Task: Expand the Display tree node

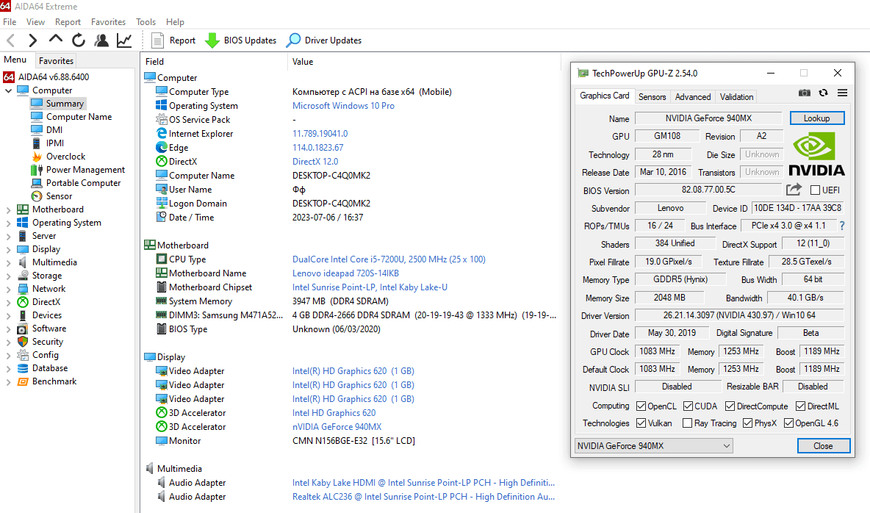Action: 8,250
